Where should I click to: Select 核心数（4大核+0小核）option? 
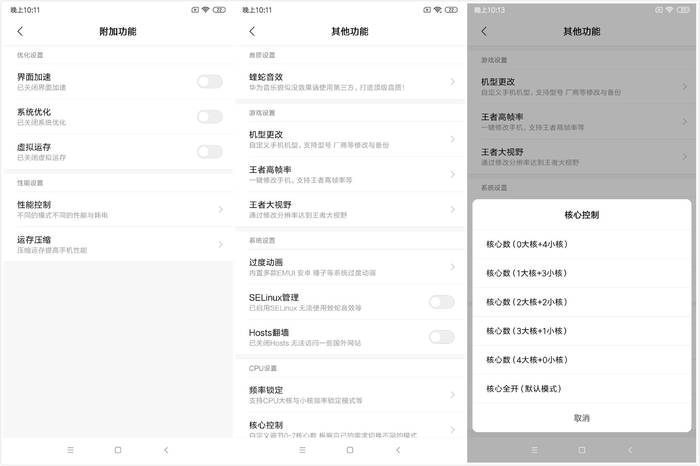pyautogui.click(x=582, y=360)
